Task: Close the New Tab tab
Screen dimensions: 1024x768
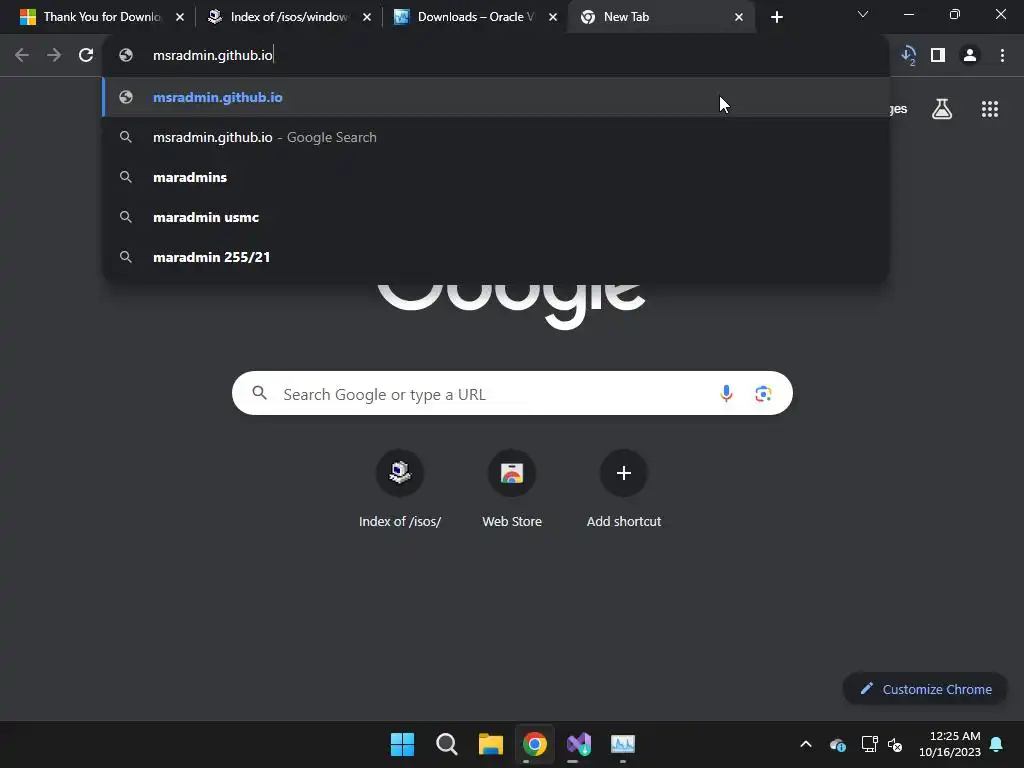Action: [739, 17]
